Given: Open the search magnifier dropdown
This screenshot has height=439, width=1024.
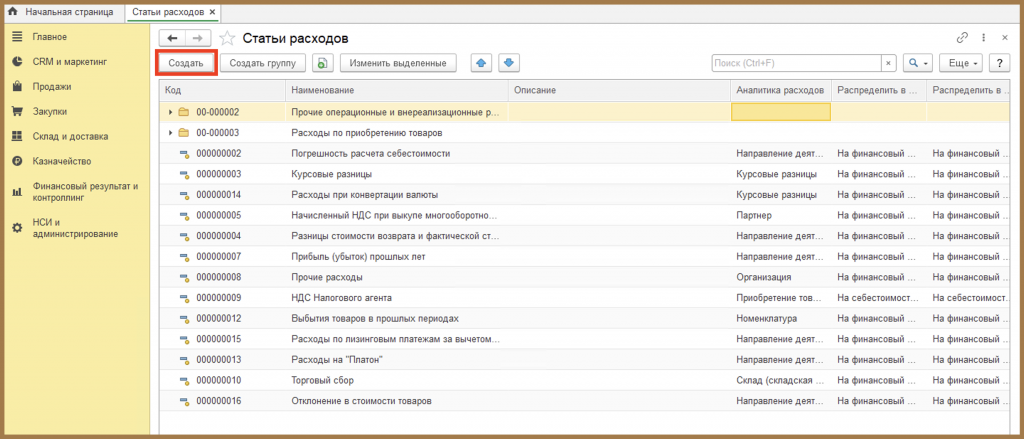Looking at the screenshot, I should [918, 63].
